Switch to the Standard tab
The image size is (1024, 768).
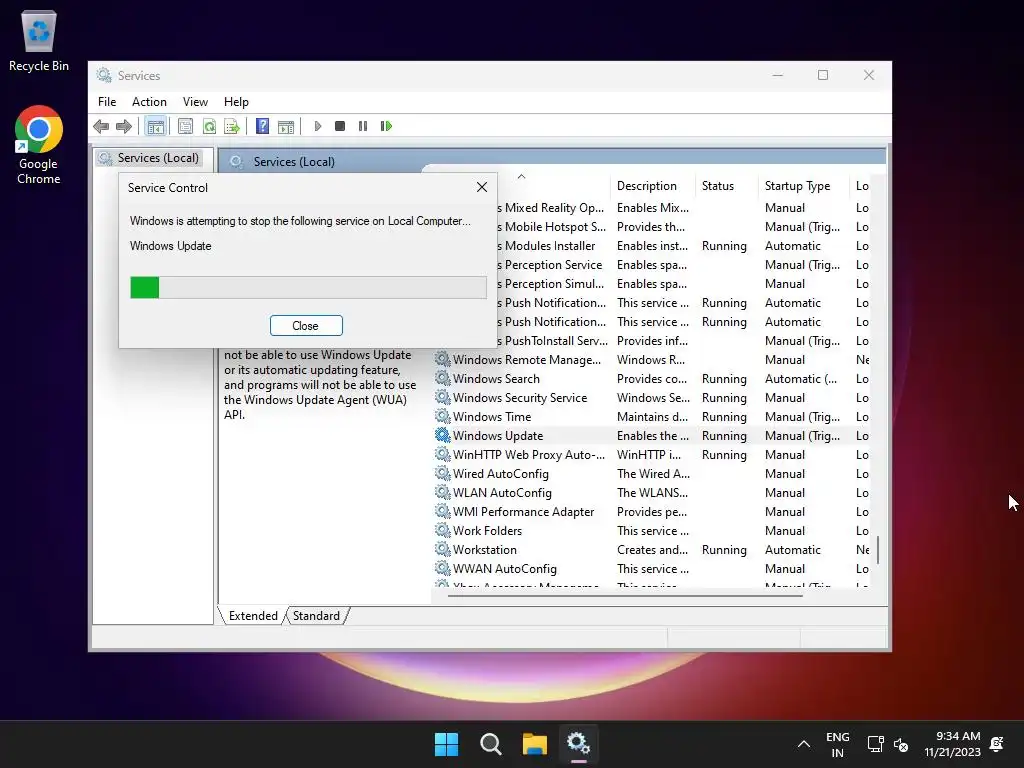point(316,616)
